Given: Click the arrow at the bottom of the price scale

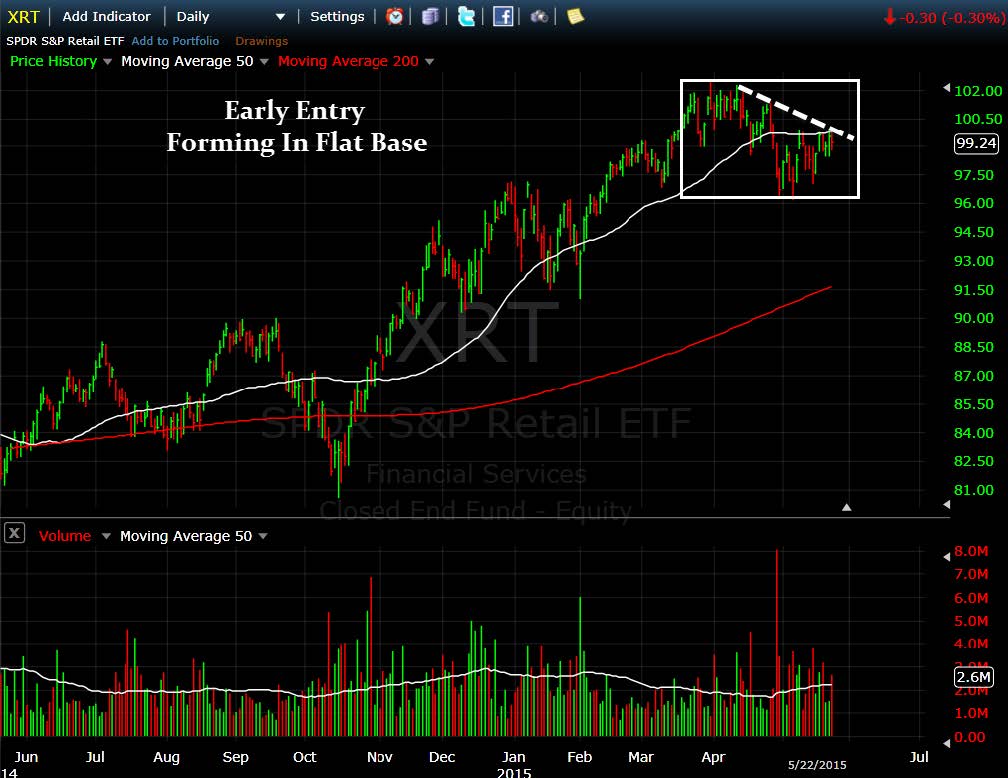Looking at the screenshot, I should tap(946, 504).
